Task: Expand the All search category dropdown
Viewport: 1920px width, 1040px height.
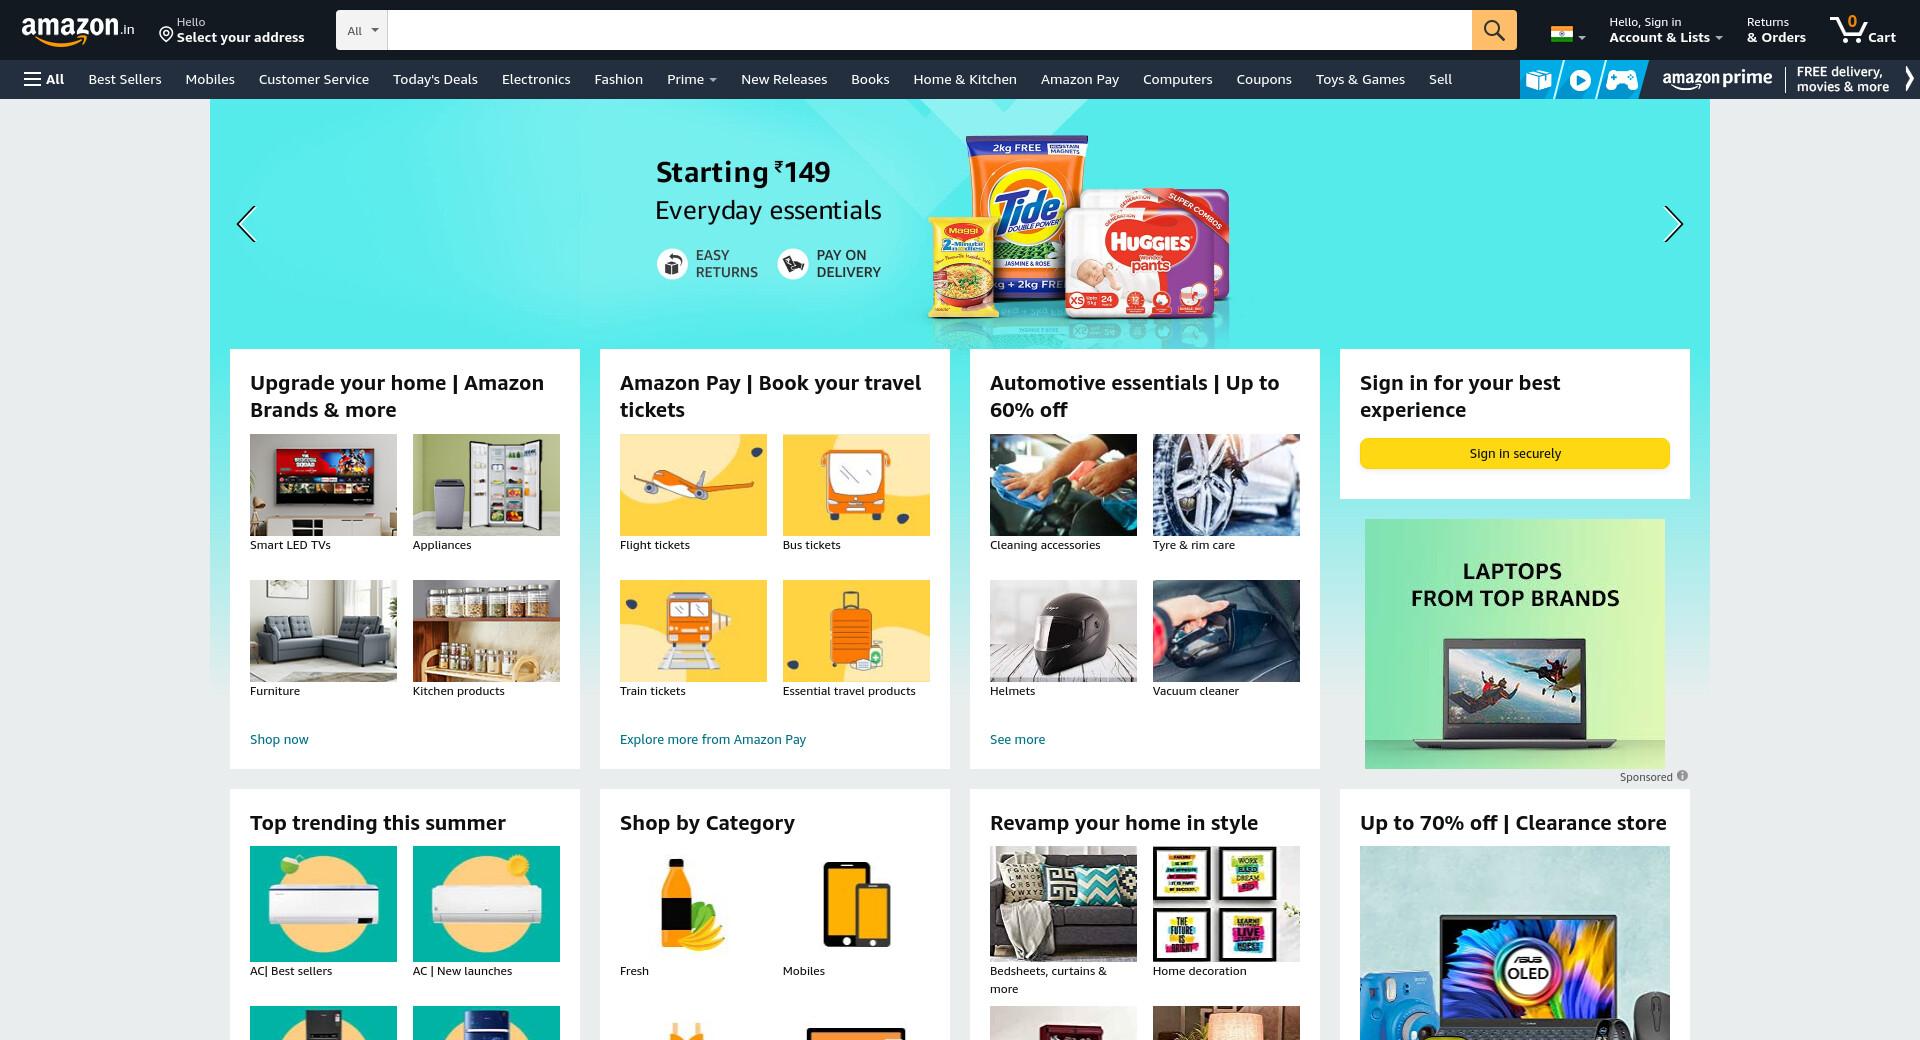Action: click(361, 30)
